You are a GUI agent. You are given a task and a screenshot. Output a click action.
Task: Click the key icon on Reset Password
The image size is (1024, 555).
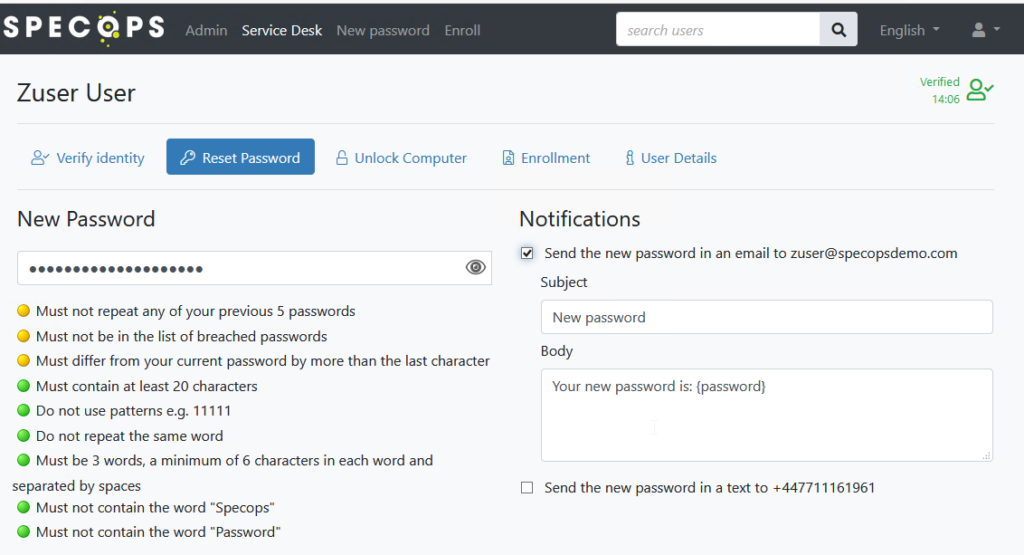(187, 157)
